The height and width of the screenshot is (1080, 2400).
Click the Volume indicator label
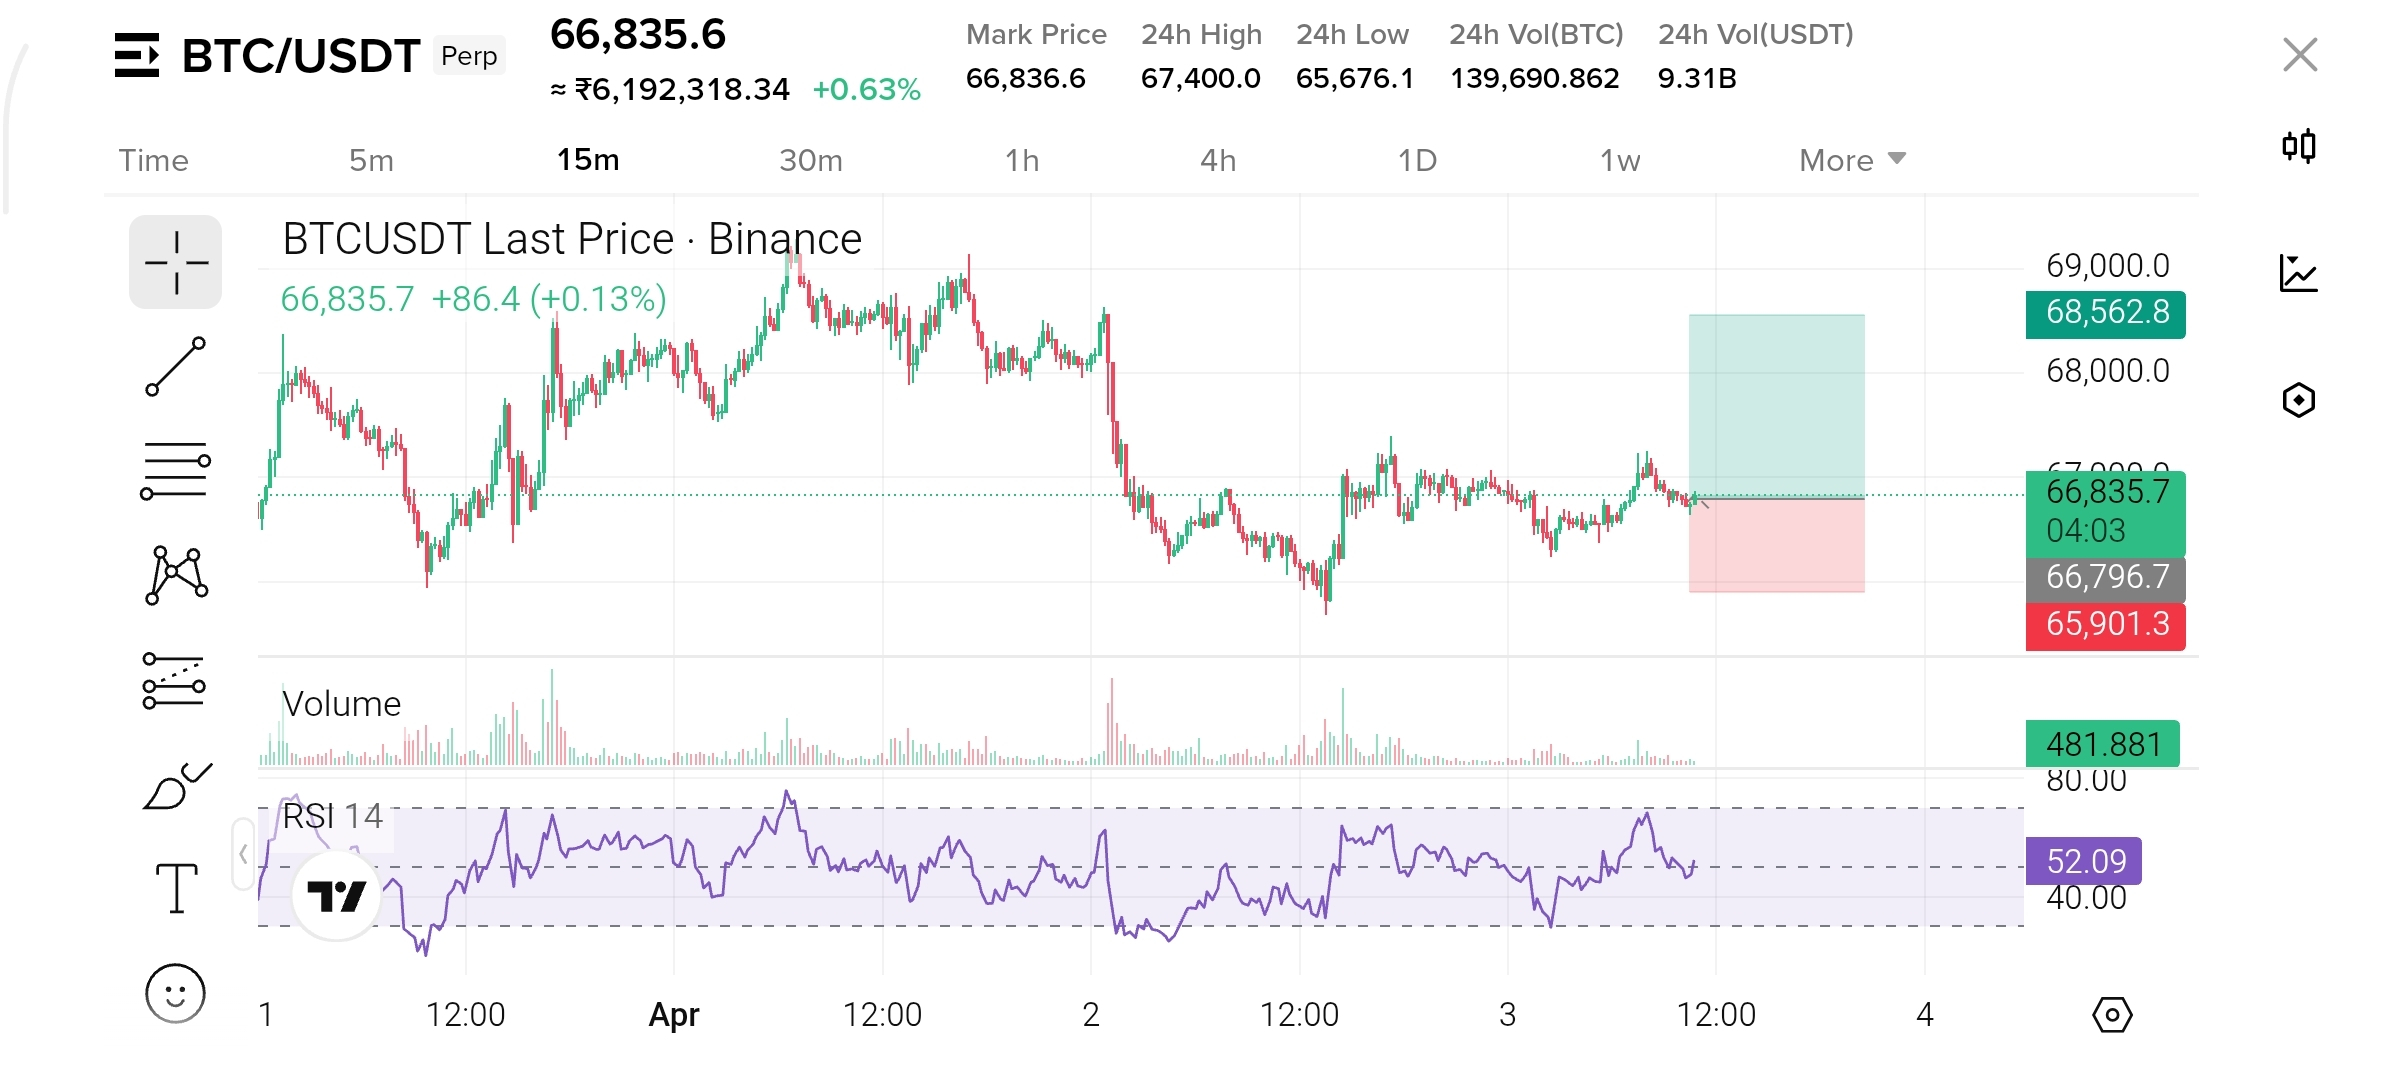[x=341, y=704]
